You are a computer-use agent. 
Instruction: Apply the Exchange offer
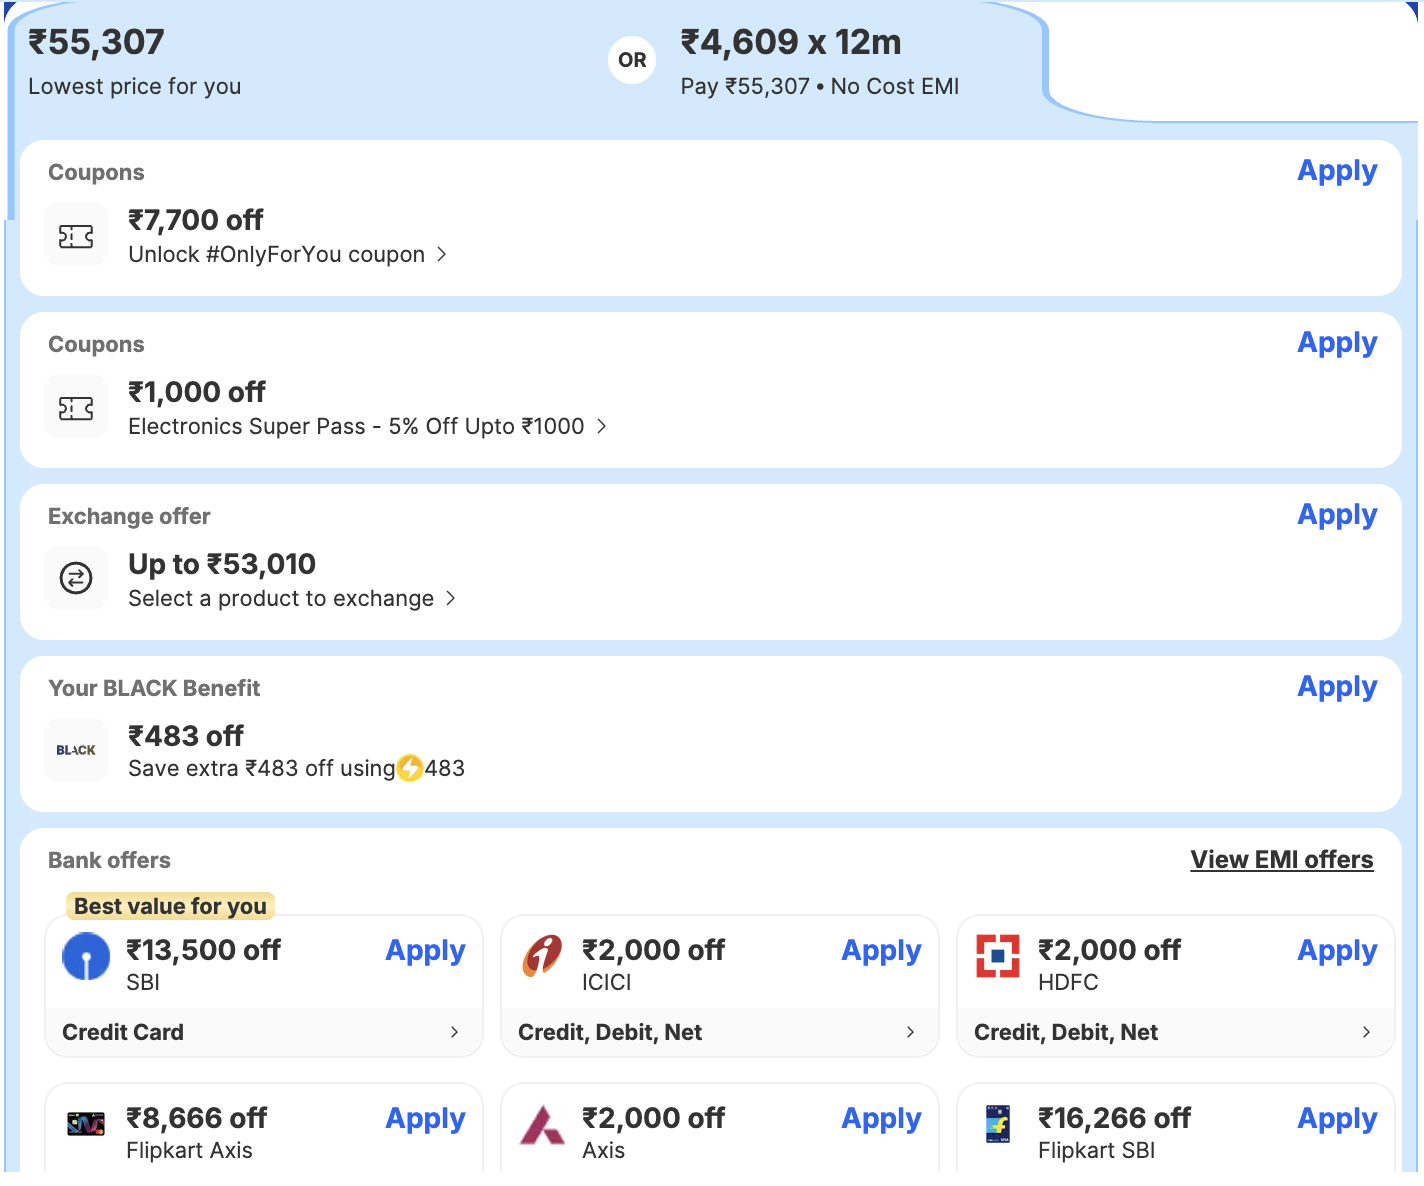pyautogui.click(x=1337, y=514)
